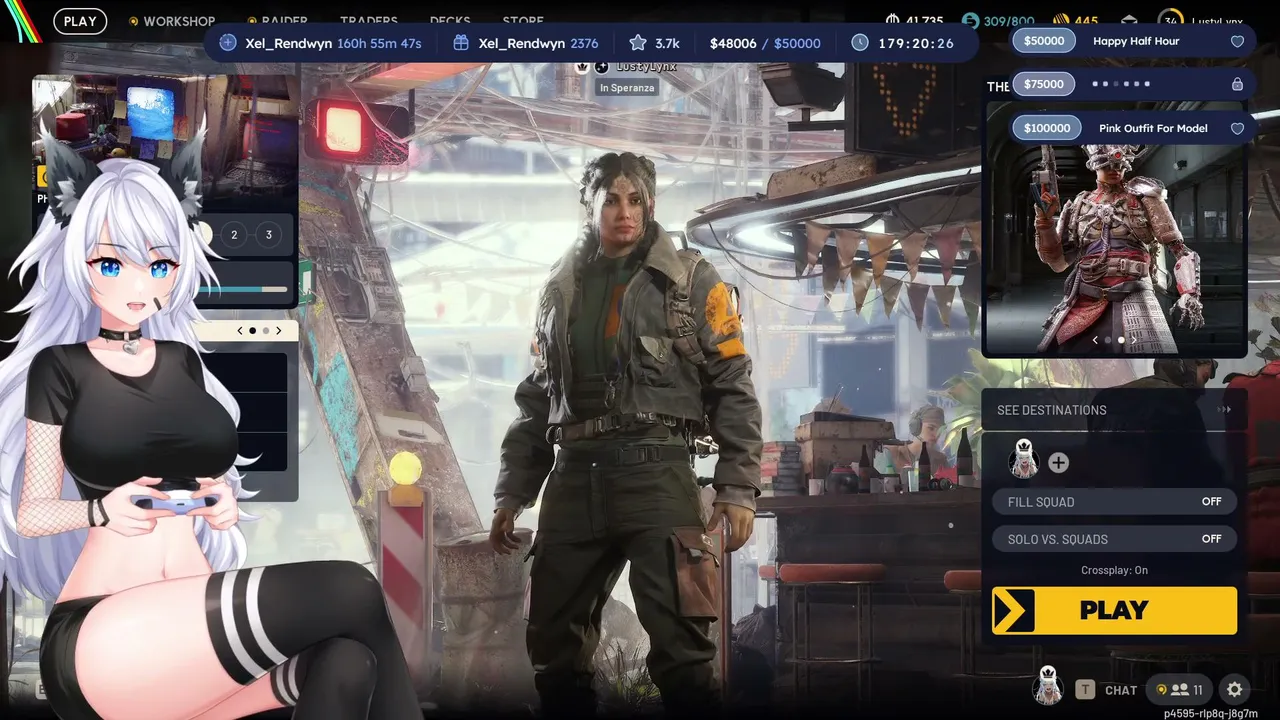Click the Pink Outfit For Model text
Viewport: 1280px width, 720px height.
tap(1153, 128)
